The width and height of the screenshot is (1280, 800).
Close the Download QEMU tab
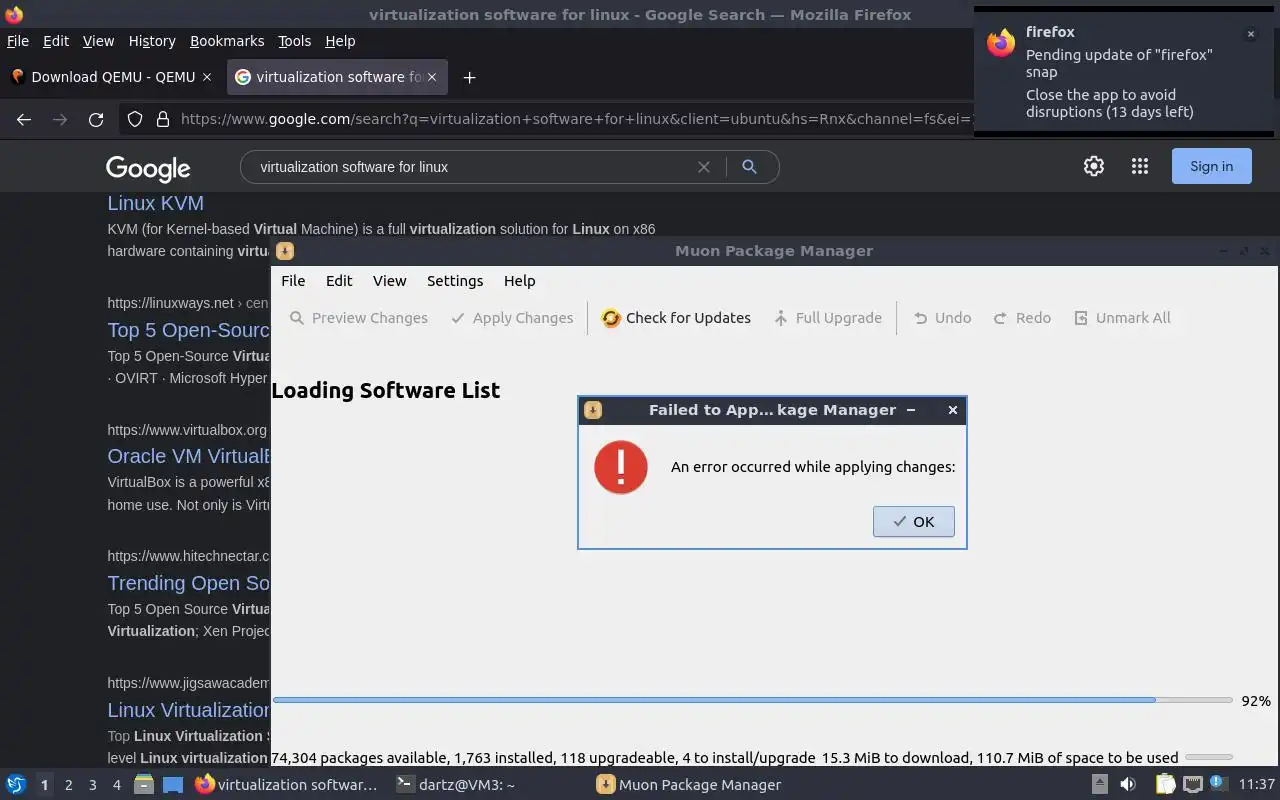(x=207, y=77)
